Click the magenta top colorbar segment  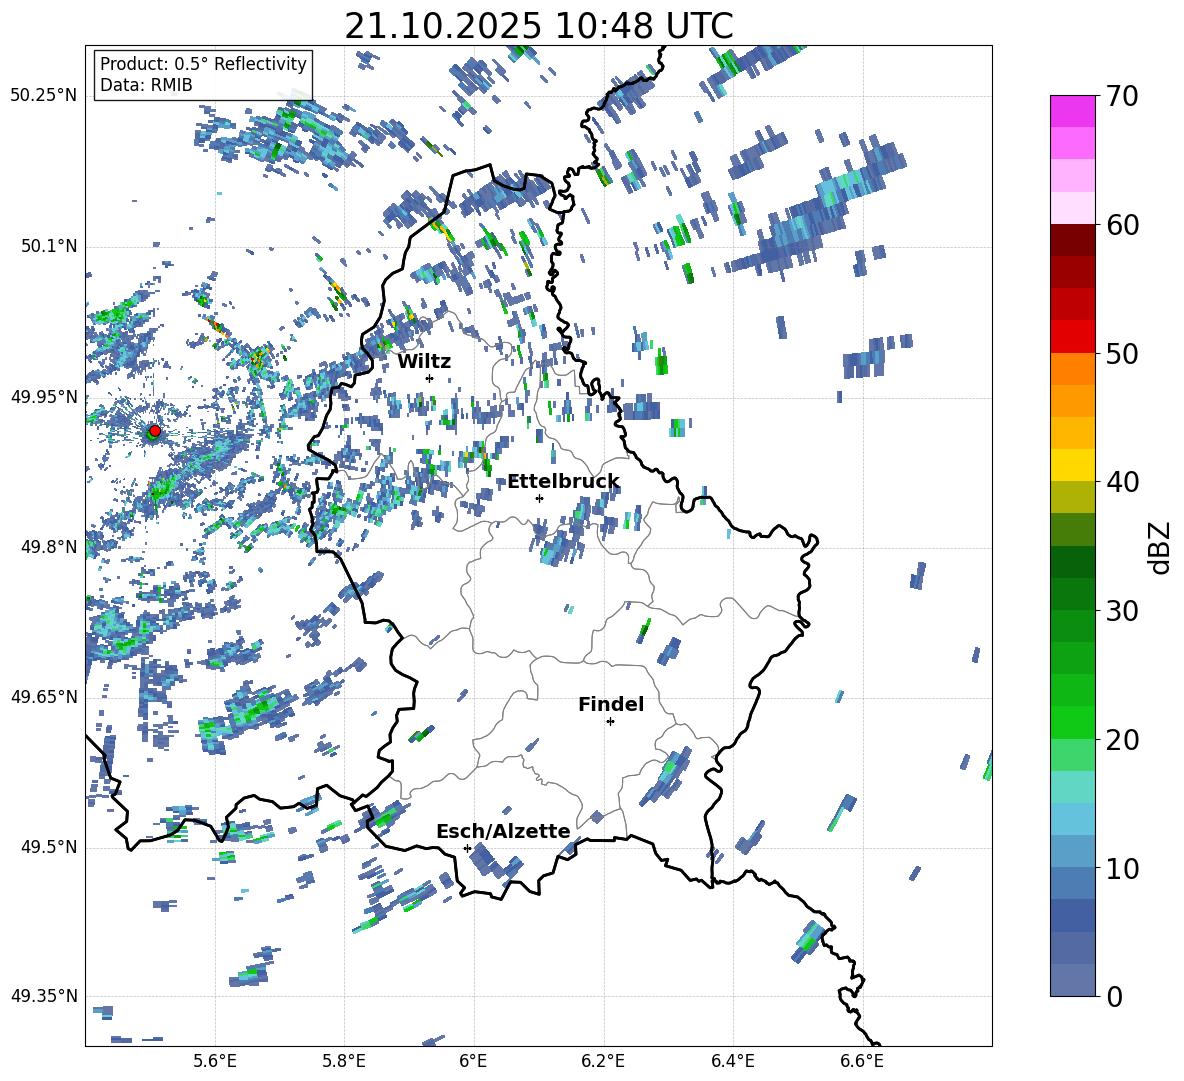(x=1072, y=111)
